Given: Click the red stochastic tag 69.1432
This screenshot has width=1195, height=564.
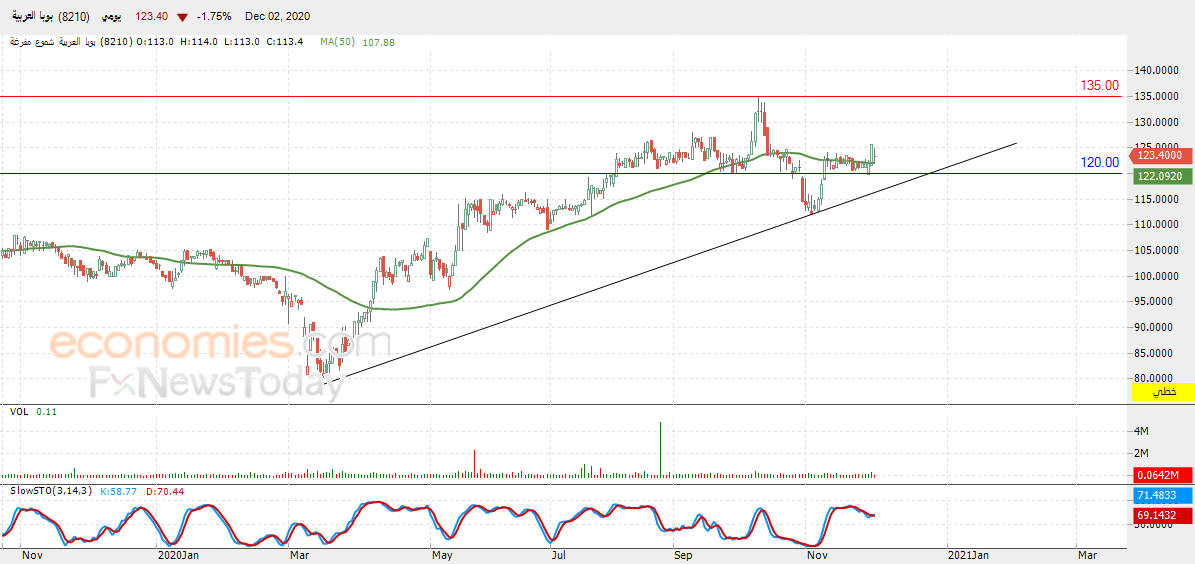Looking at the screenshot, I should point(1163,516).
